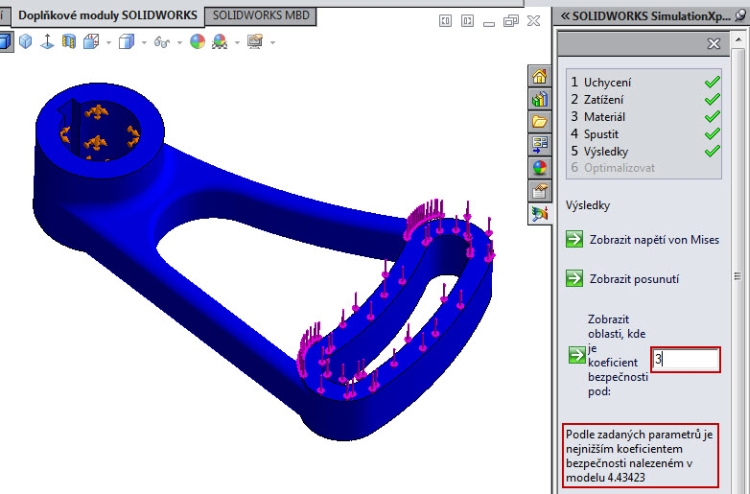750x494 pixels.
Task: Click Zobrazit napětí von Mises arrow button
Action: pos(574,239)
